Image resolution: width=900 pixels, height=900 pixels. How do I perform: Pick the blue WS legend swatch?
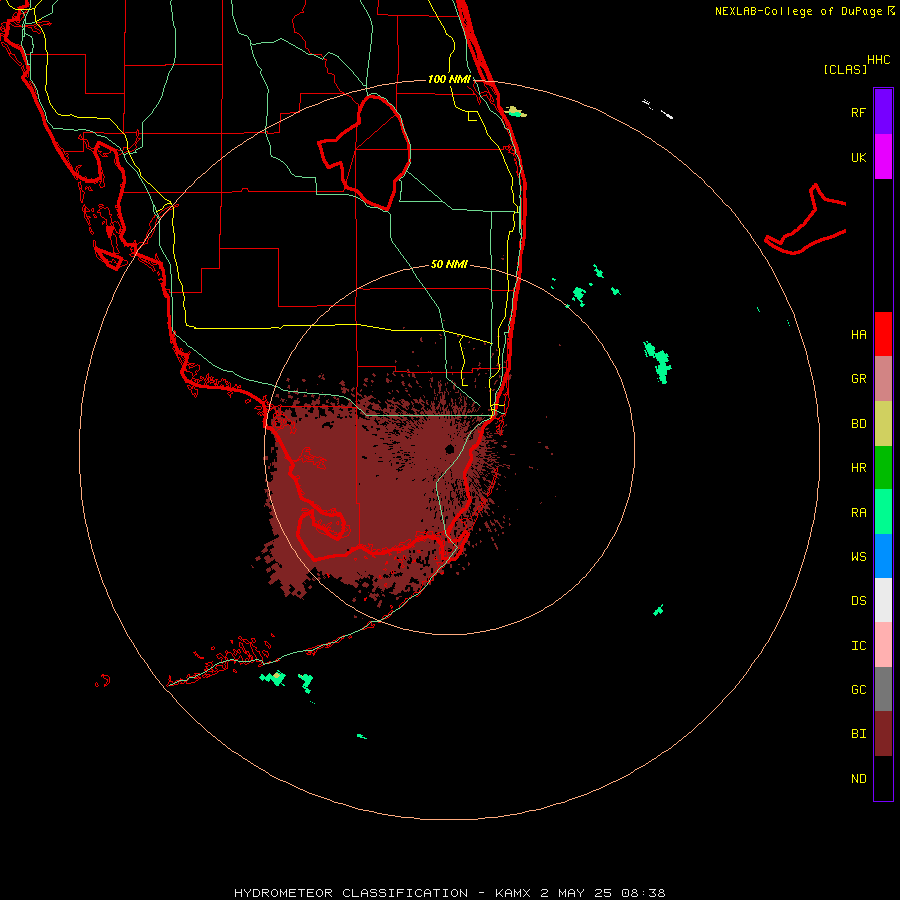pyautogui.click(x=883, y=556)
